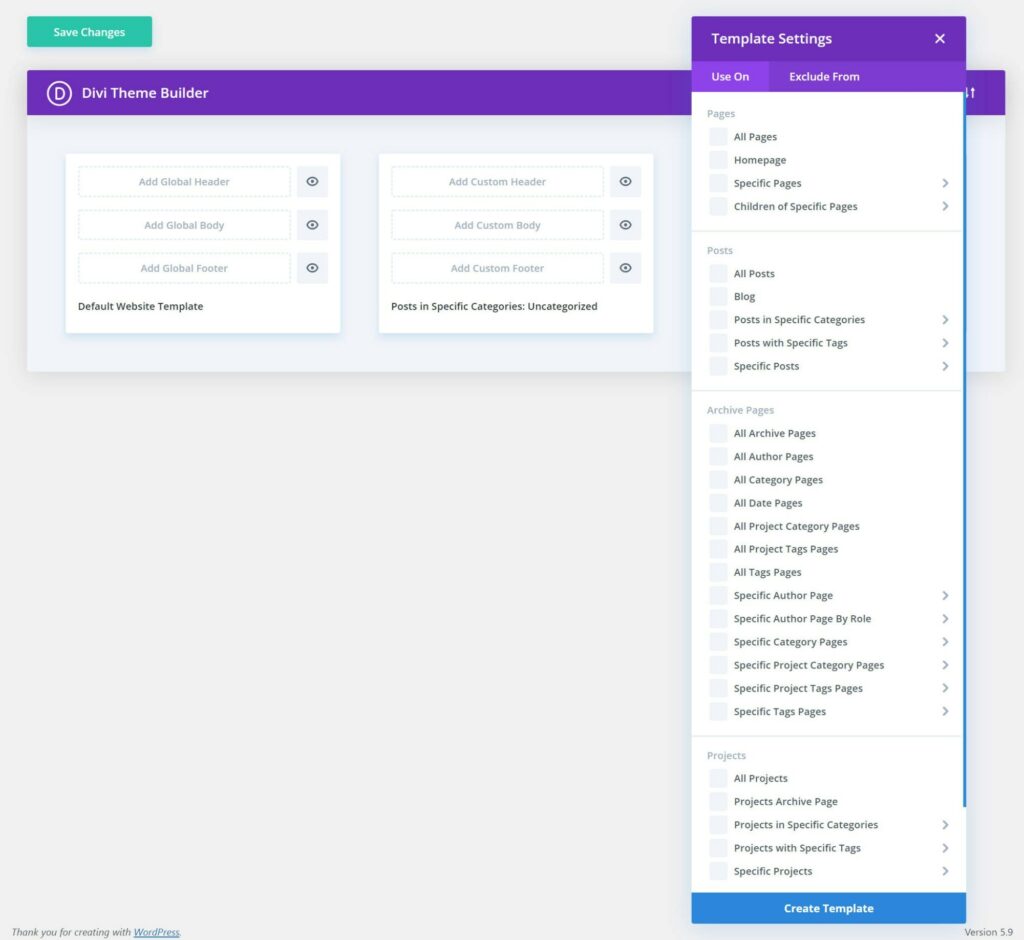Toggle visibility of the Global Footer
Screen dimensions: 1024x940
[x=312, y=268]
